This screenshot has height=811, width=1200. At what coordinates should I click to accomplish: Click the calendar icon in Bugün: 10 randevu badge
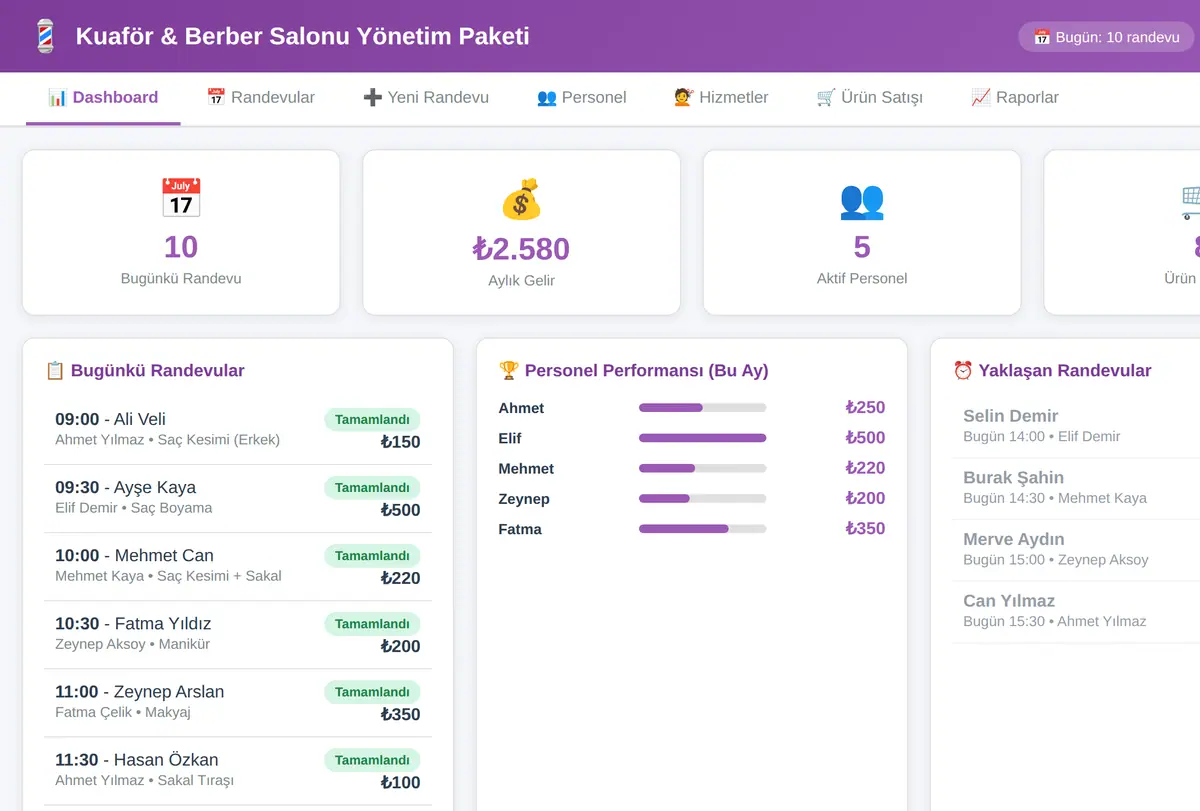click(x=1042, y=37)
